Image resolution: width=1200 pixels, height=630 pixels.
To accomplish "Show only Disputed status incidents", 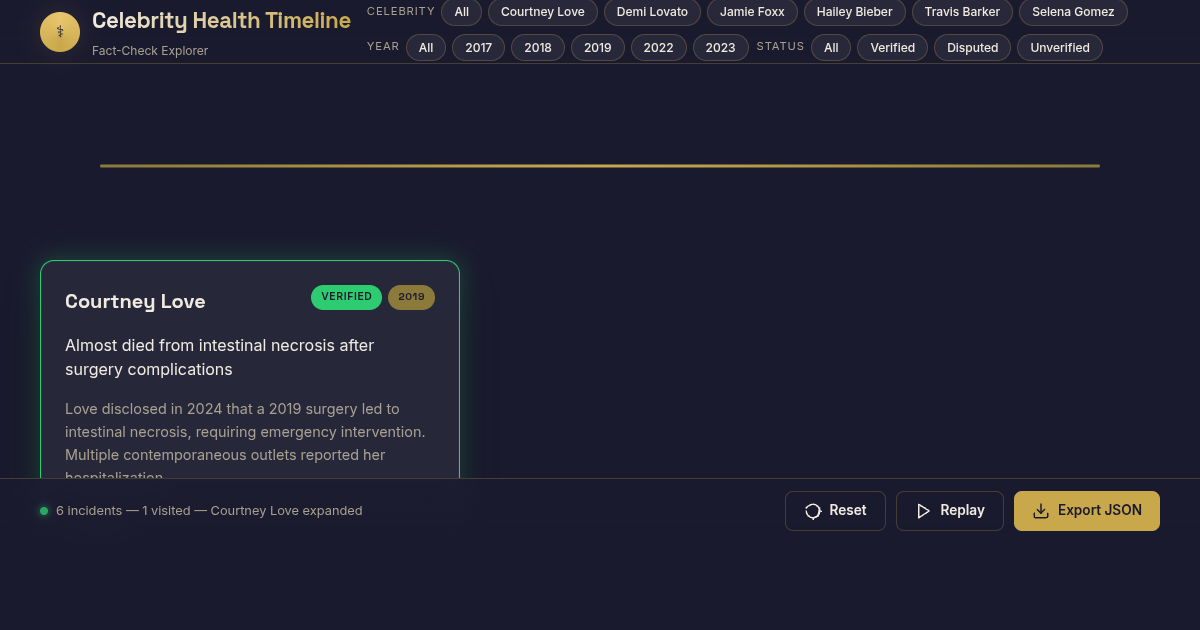I will coord(973,47).
